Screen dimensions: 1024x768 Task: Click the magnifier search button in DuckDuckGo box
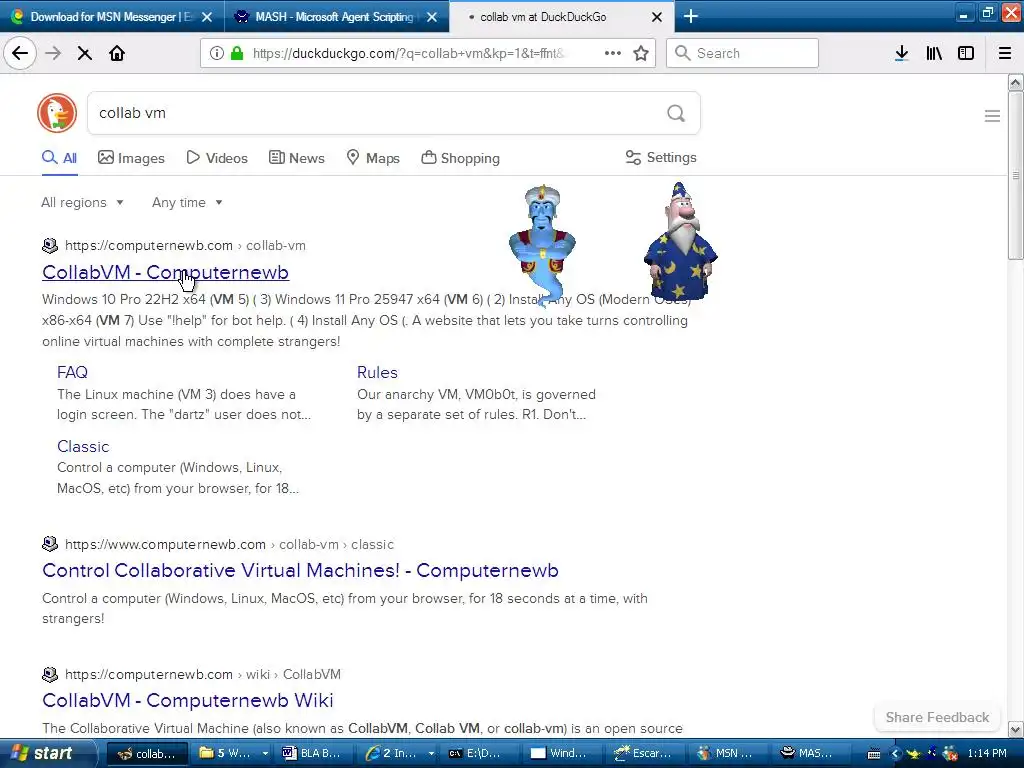[x=676, y=113]
